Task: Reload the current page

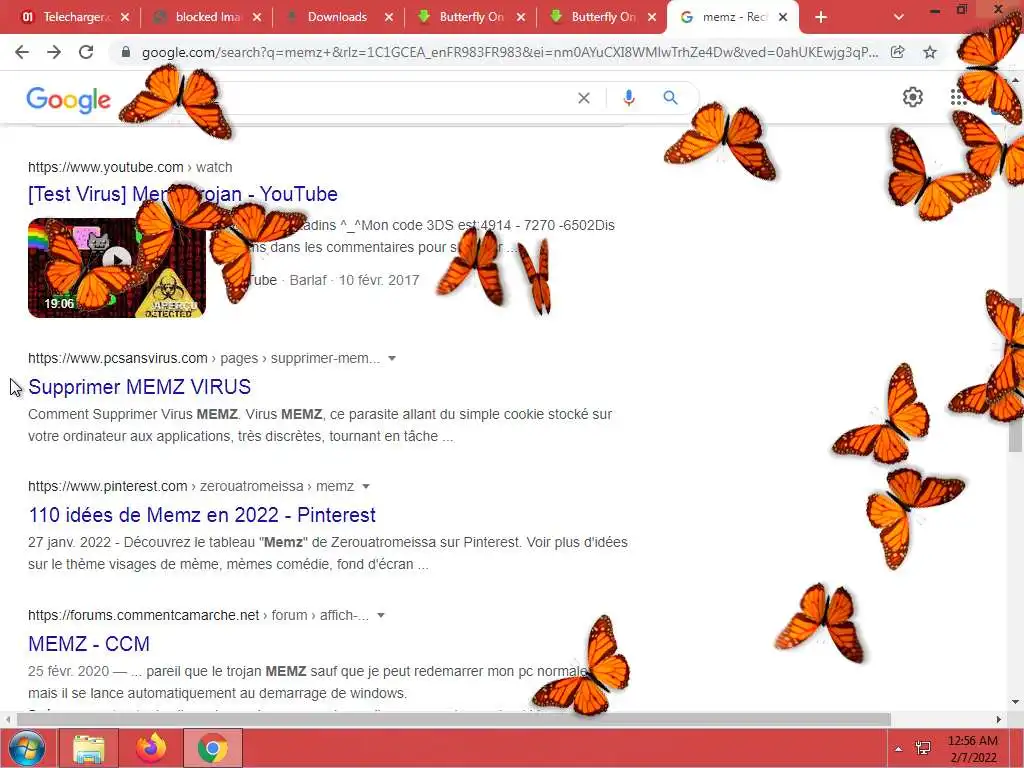Action: (x=86, y=52)
